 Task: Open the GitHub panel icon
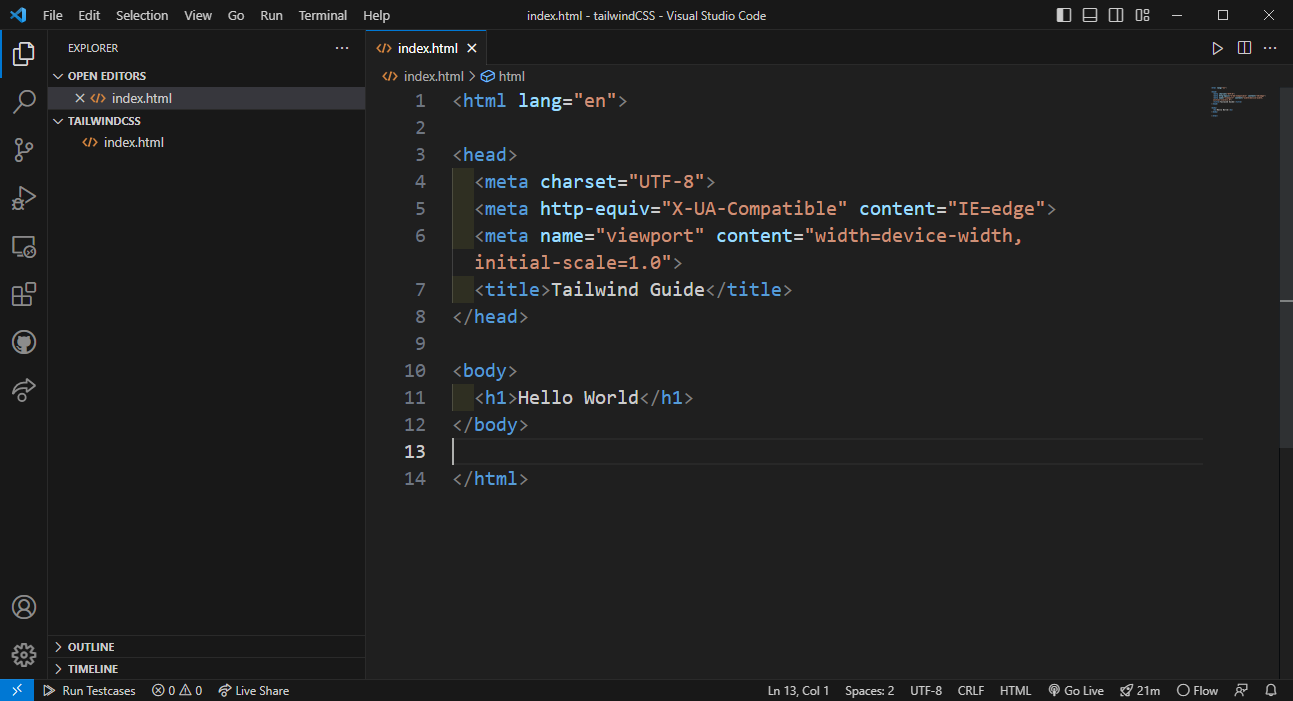[x=24, y=342]
